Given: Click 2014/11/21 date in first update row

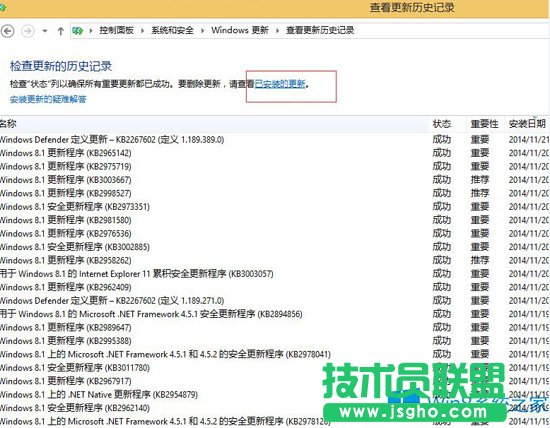Looking at the screenshot, I should point(529,140).
